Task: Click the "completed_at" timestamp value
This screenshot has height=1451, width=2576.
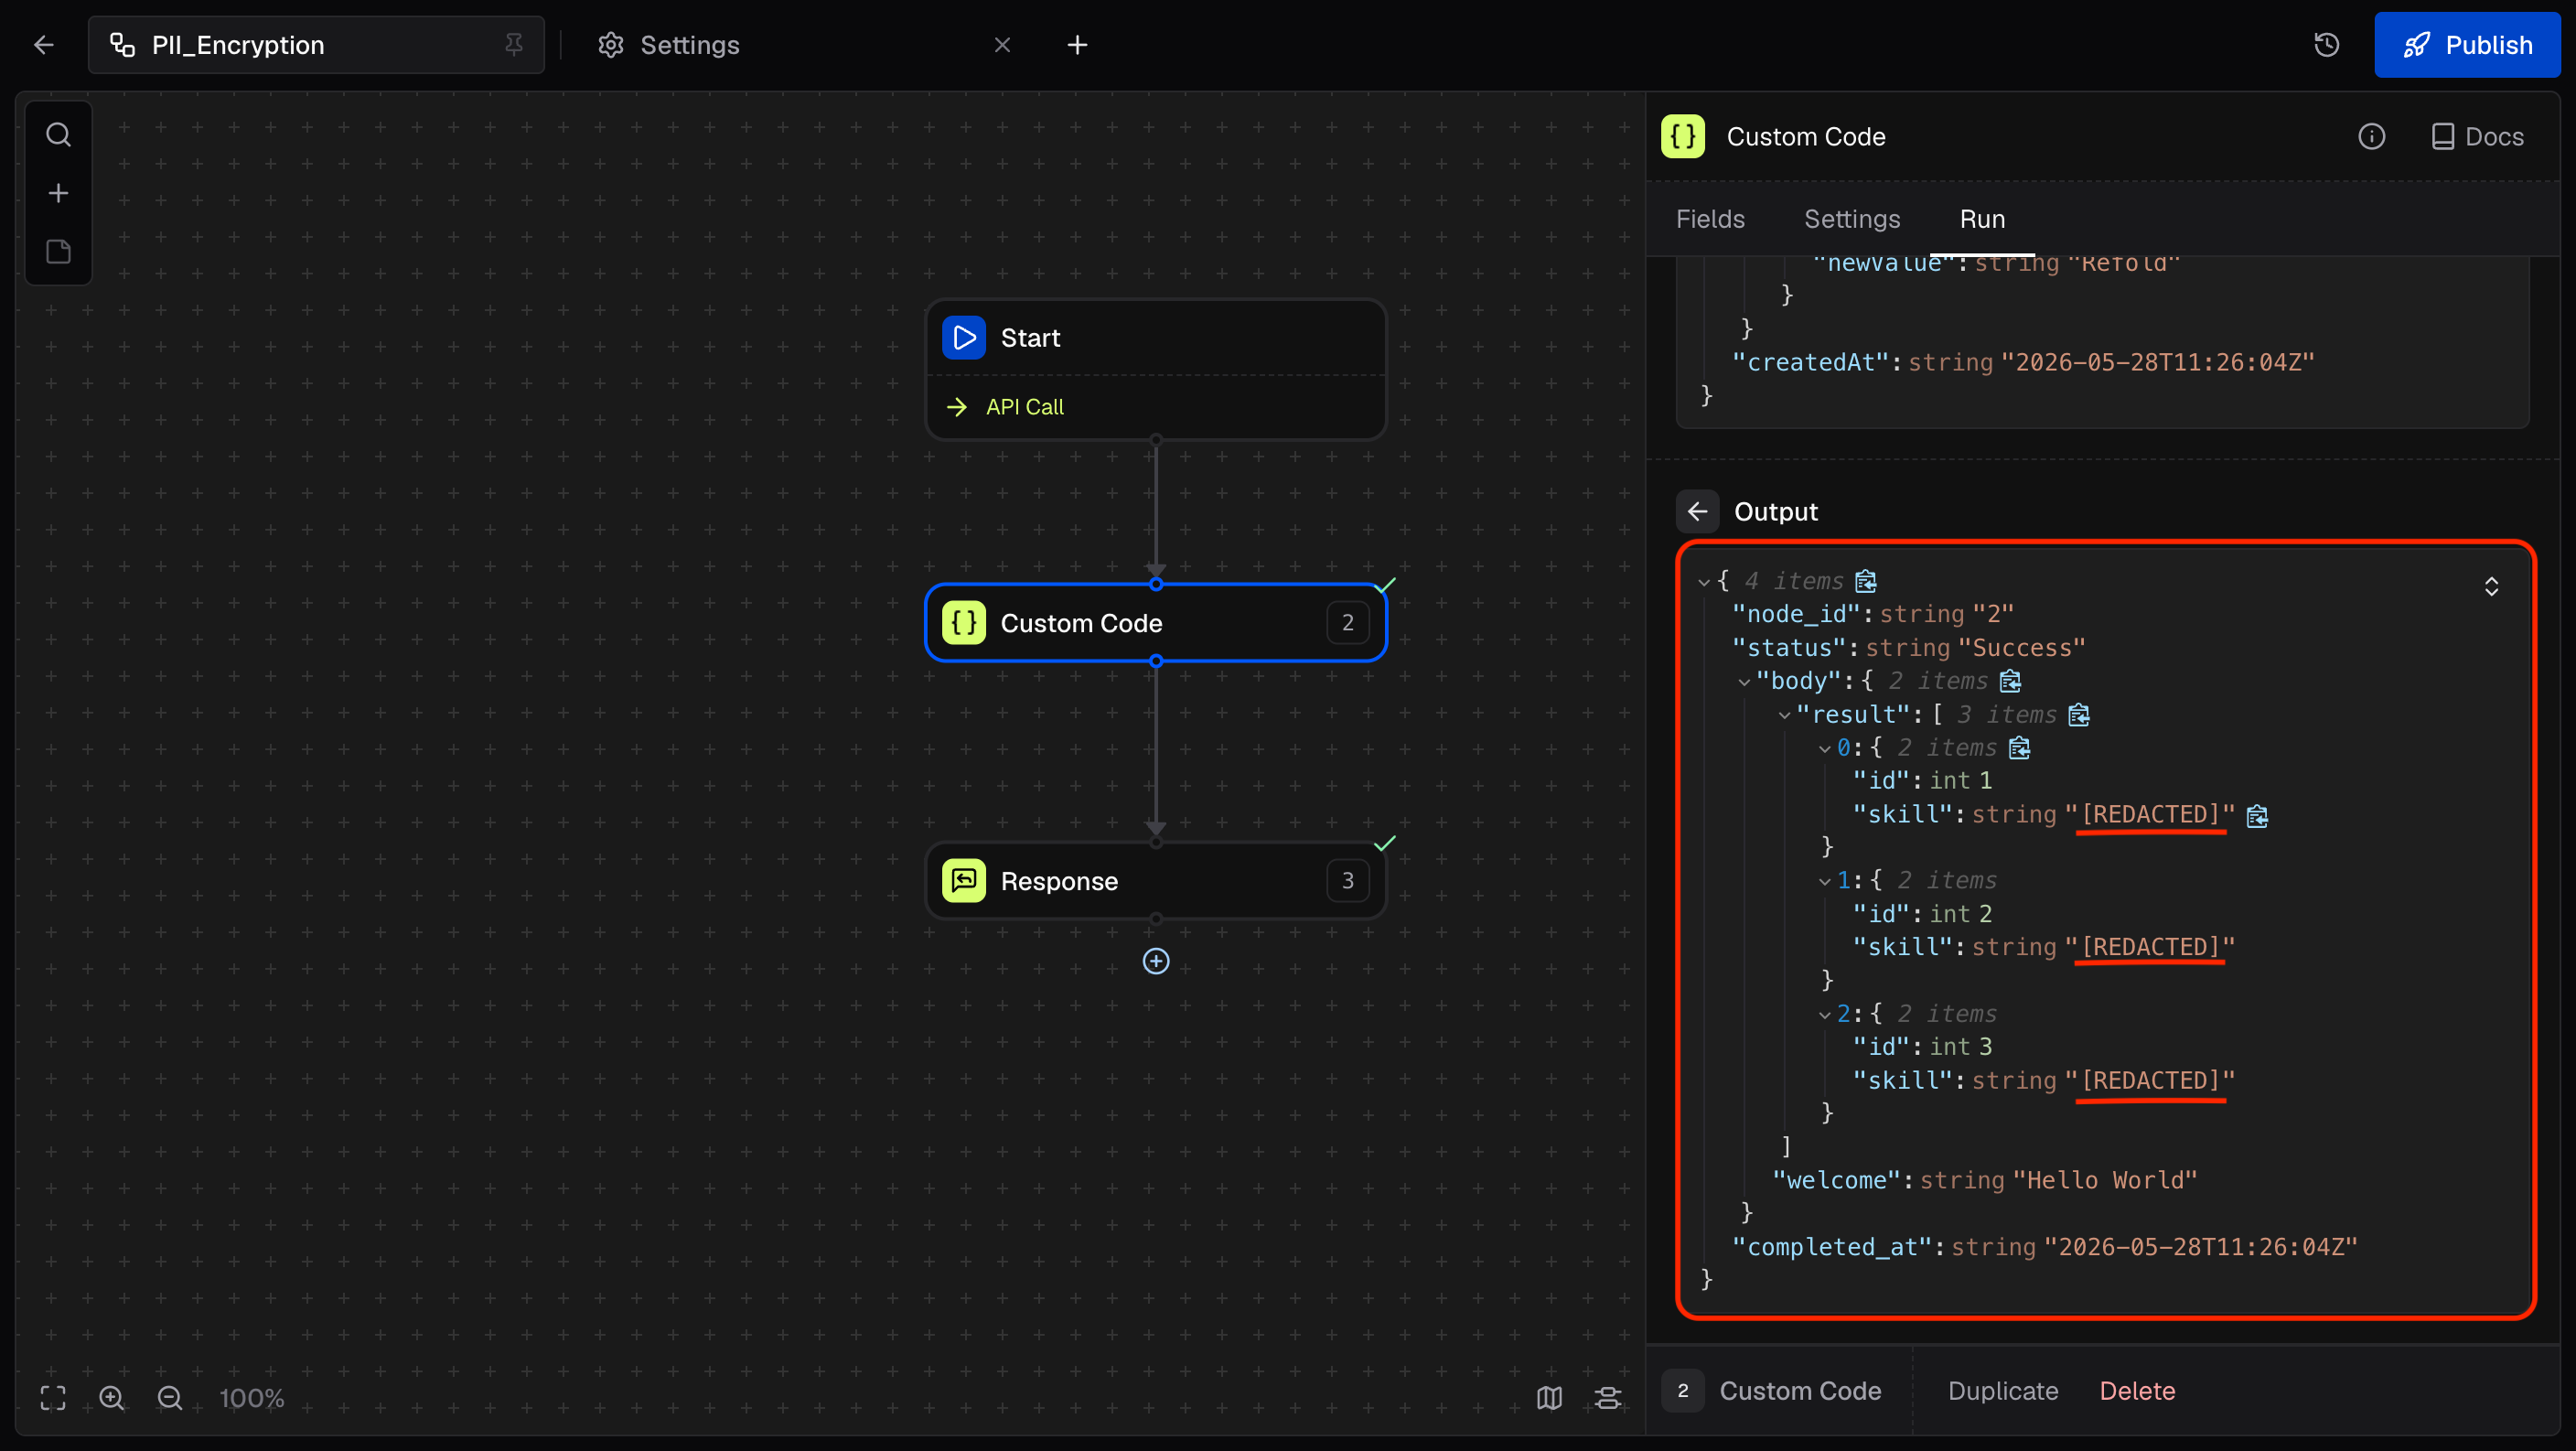Action: 2200,1247
